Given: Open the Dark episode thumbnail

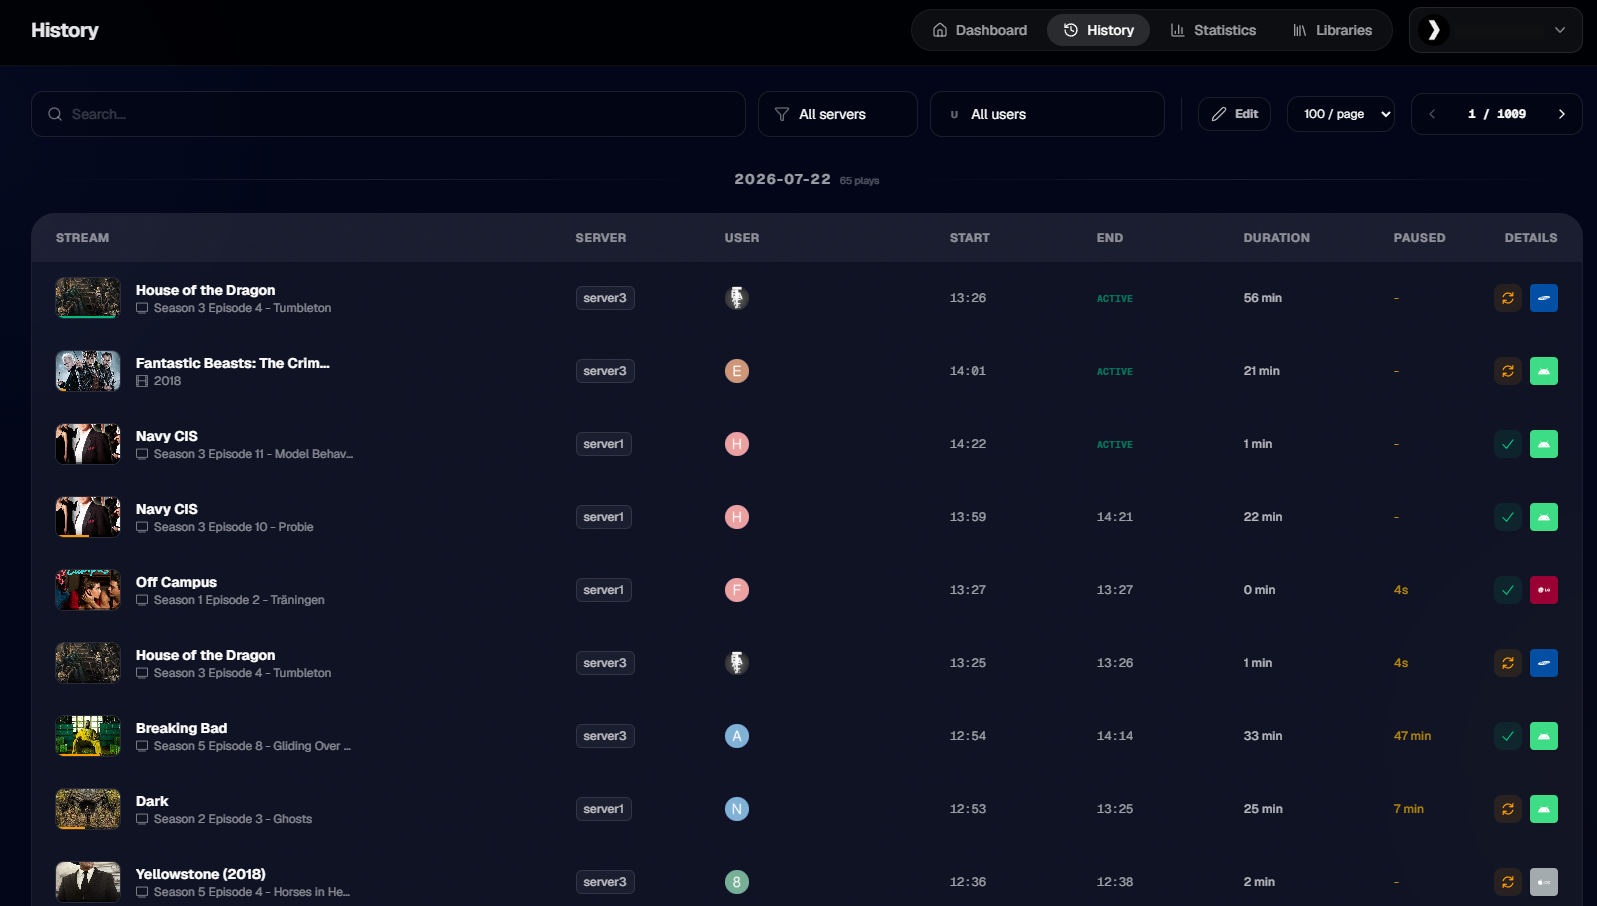Looking at the screenshot, I should pos(88,809).
